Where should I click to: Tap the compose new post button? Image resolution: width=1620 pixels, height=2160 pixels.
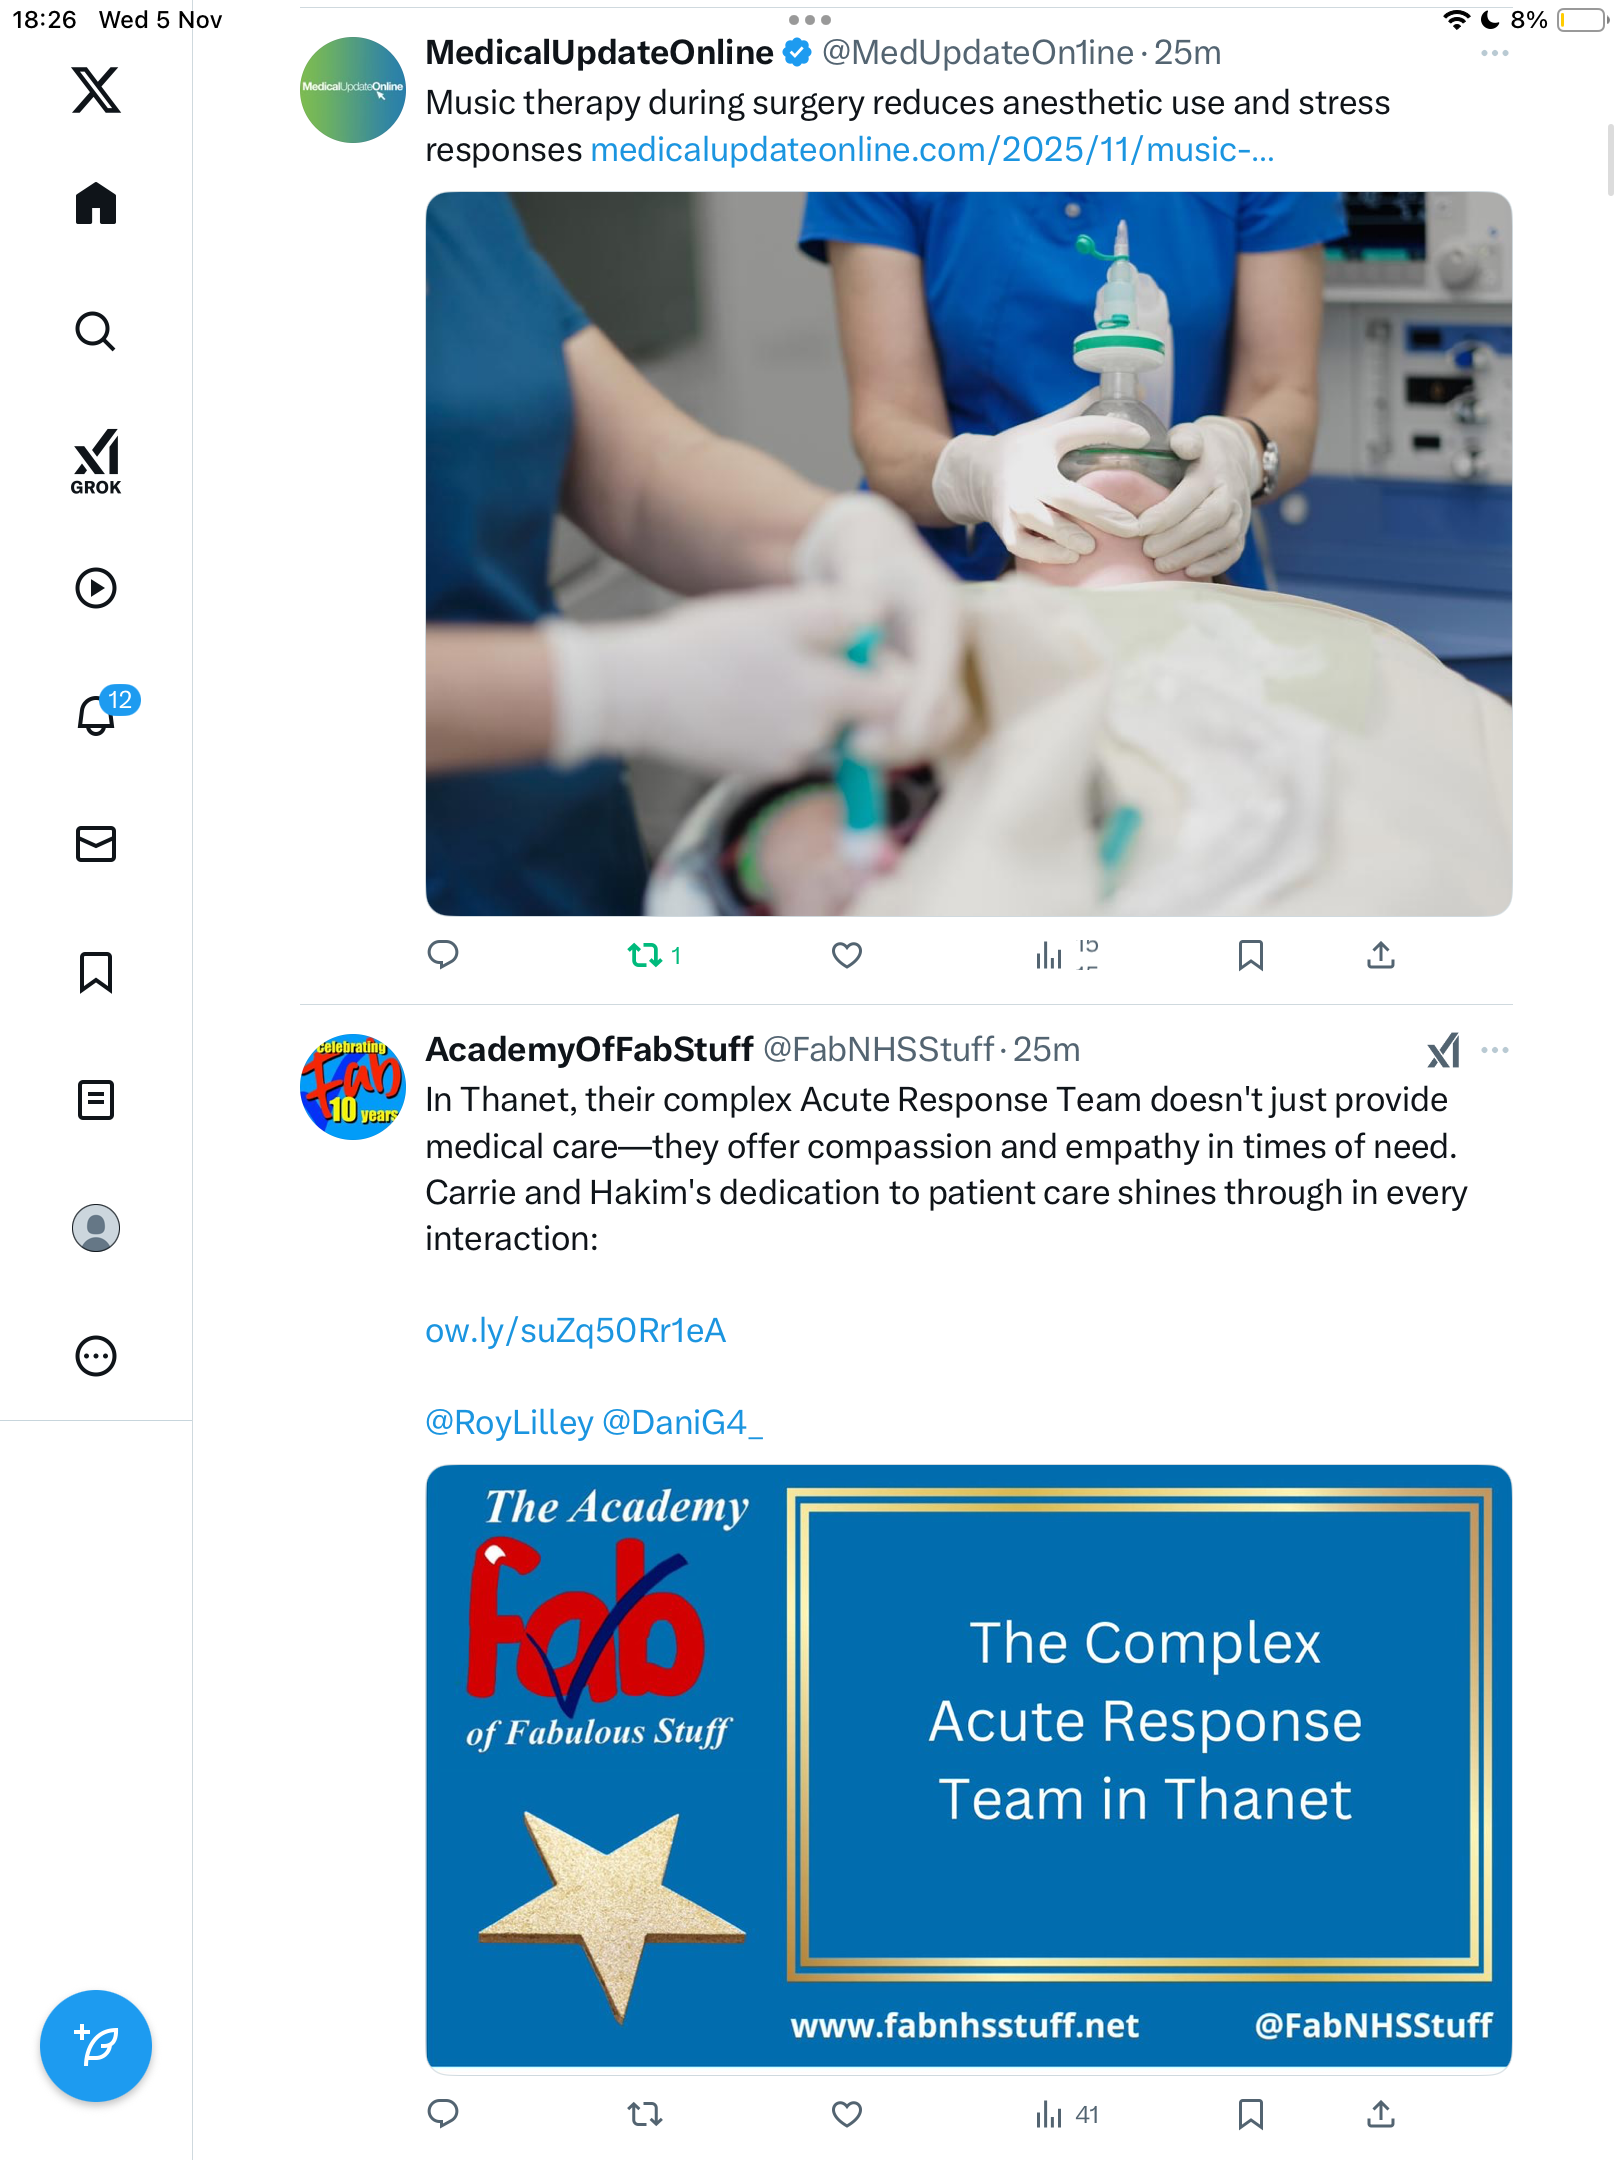[x=96, y=2046]
